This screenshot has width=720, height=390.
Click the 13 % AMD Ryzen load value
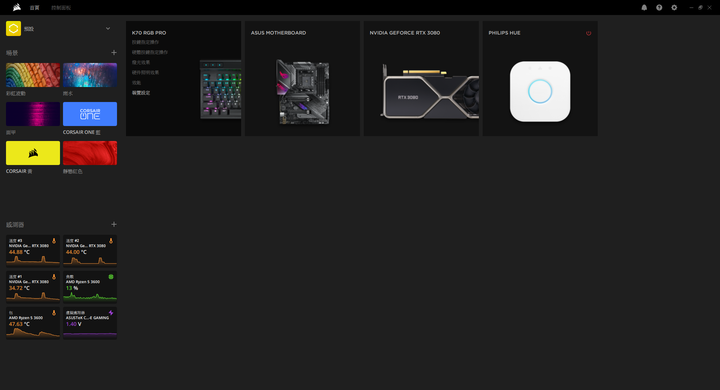coord(72,288)
